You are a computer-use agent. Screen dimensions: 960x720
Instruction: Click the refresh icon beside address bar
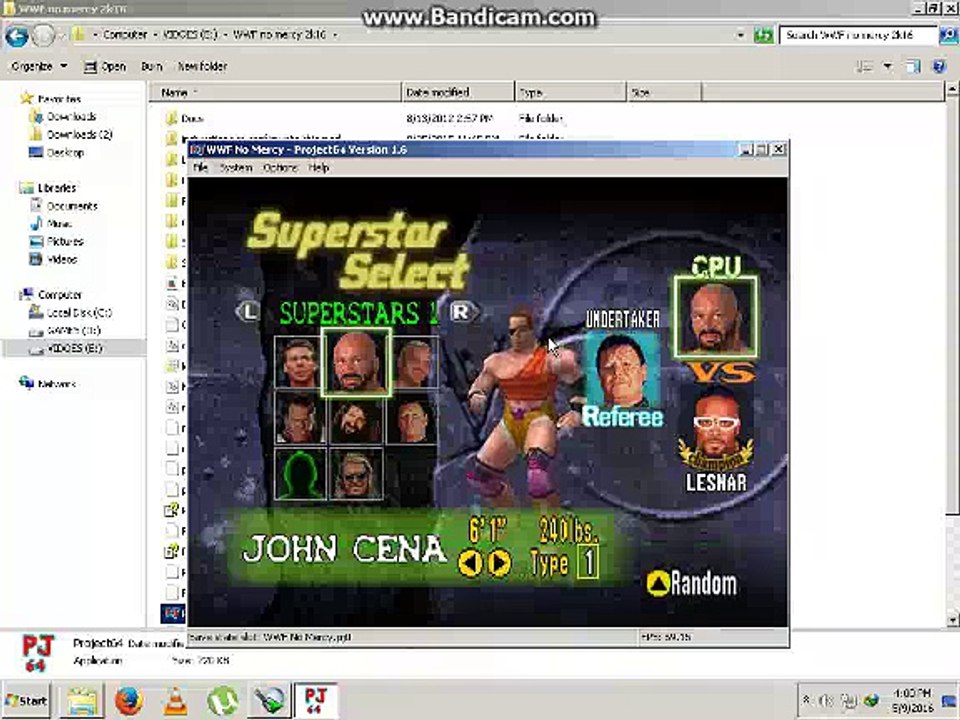pos(763,36)
